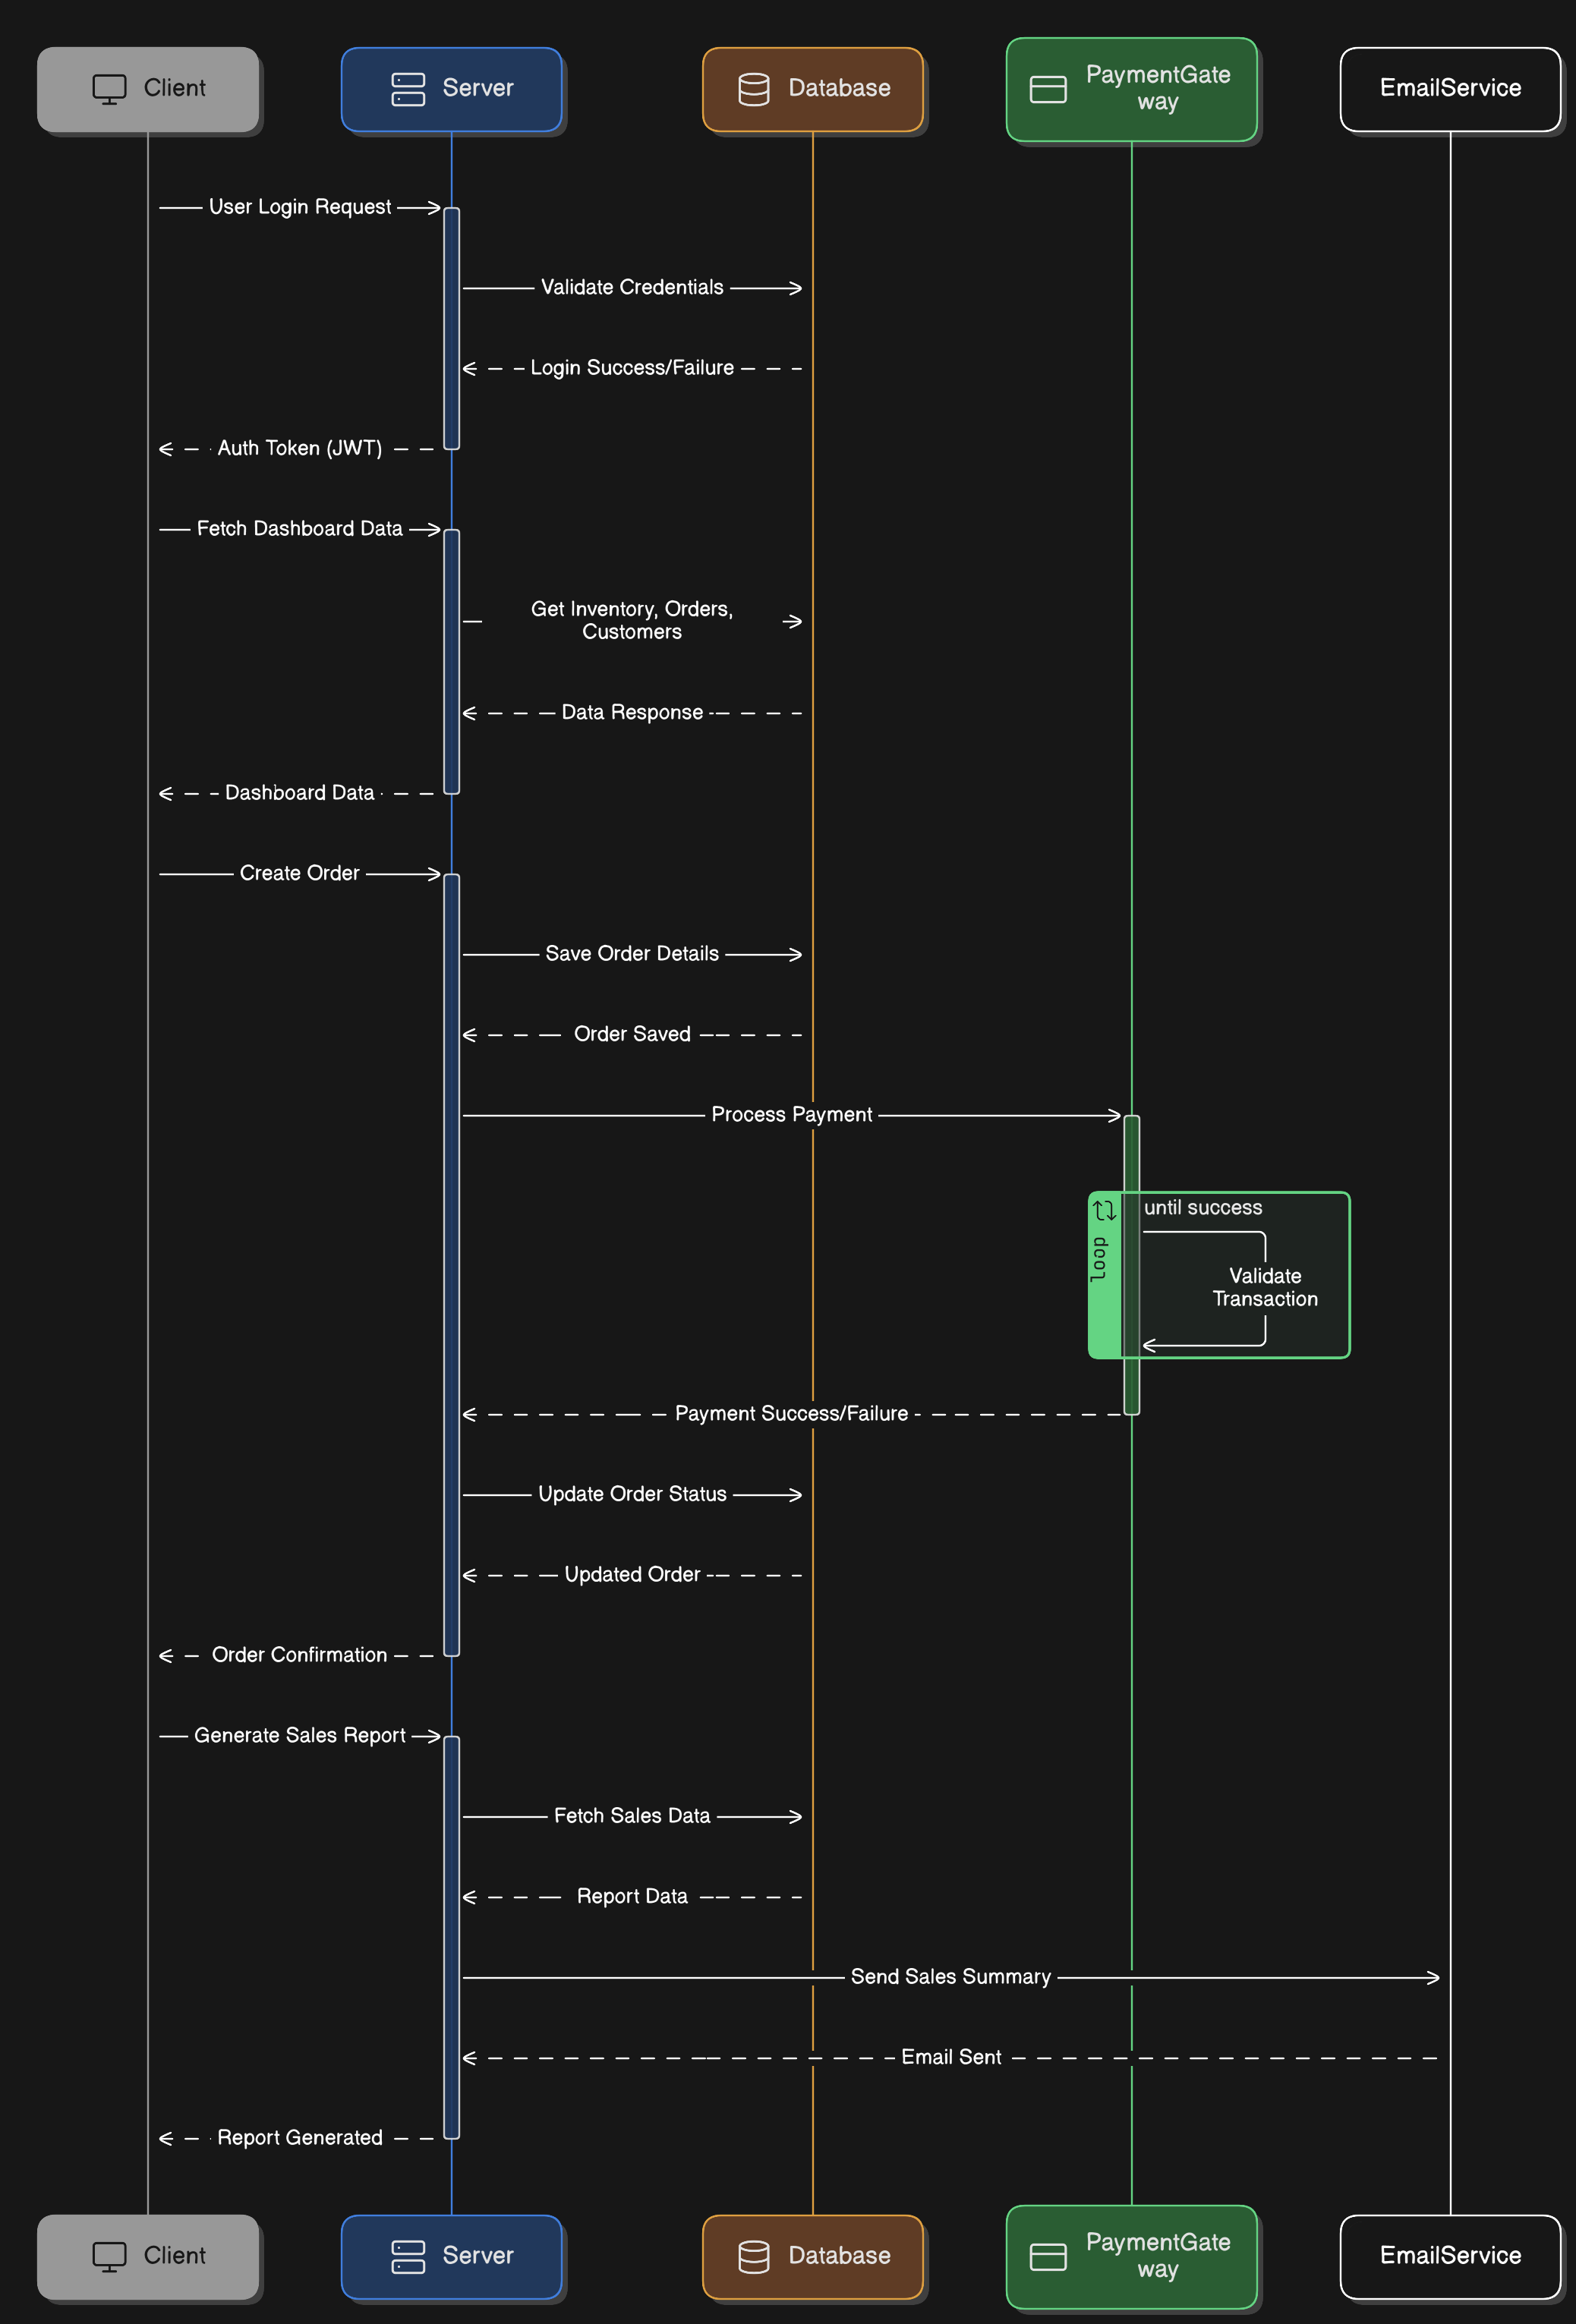Click the 'Validate Transaction' self-message label
This screenshot has height=2324, width=1576.
point(1265,1287)
